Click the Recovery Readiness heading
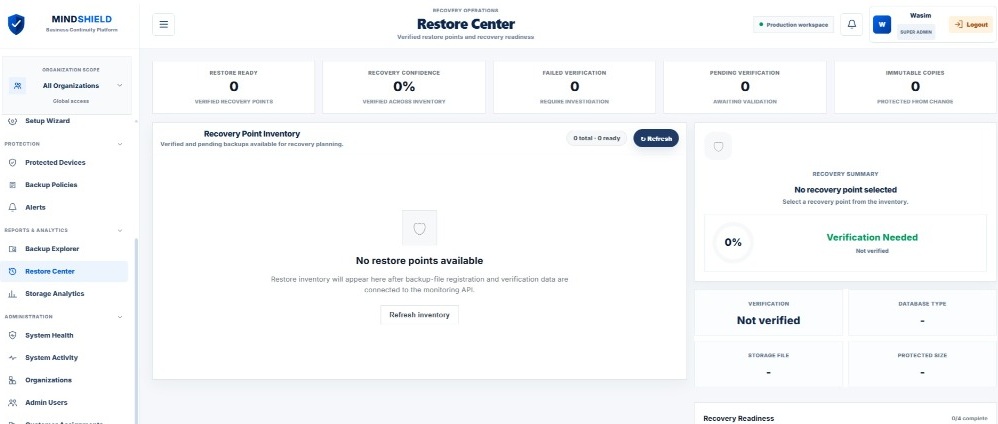 coord(738,418)
